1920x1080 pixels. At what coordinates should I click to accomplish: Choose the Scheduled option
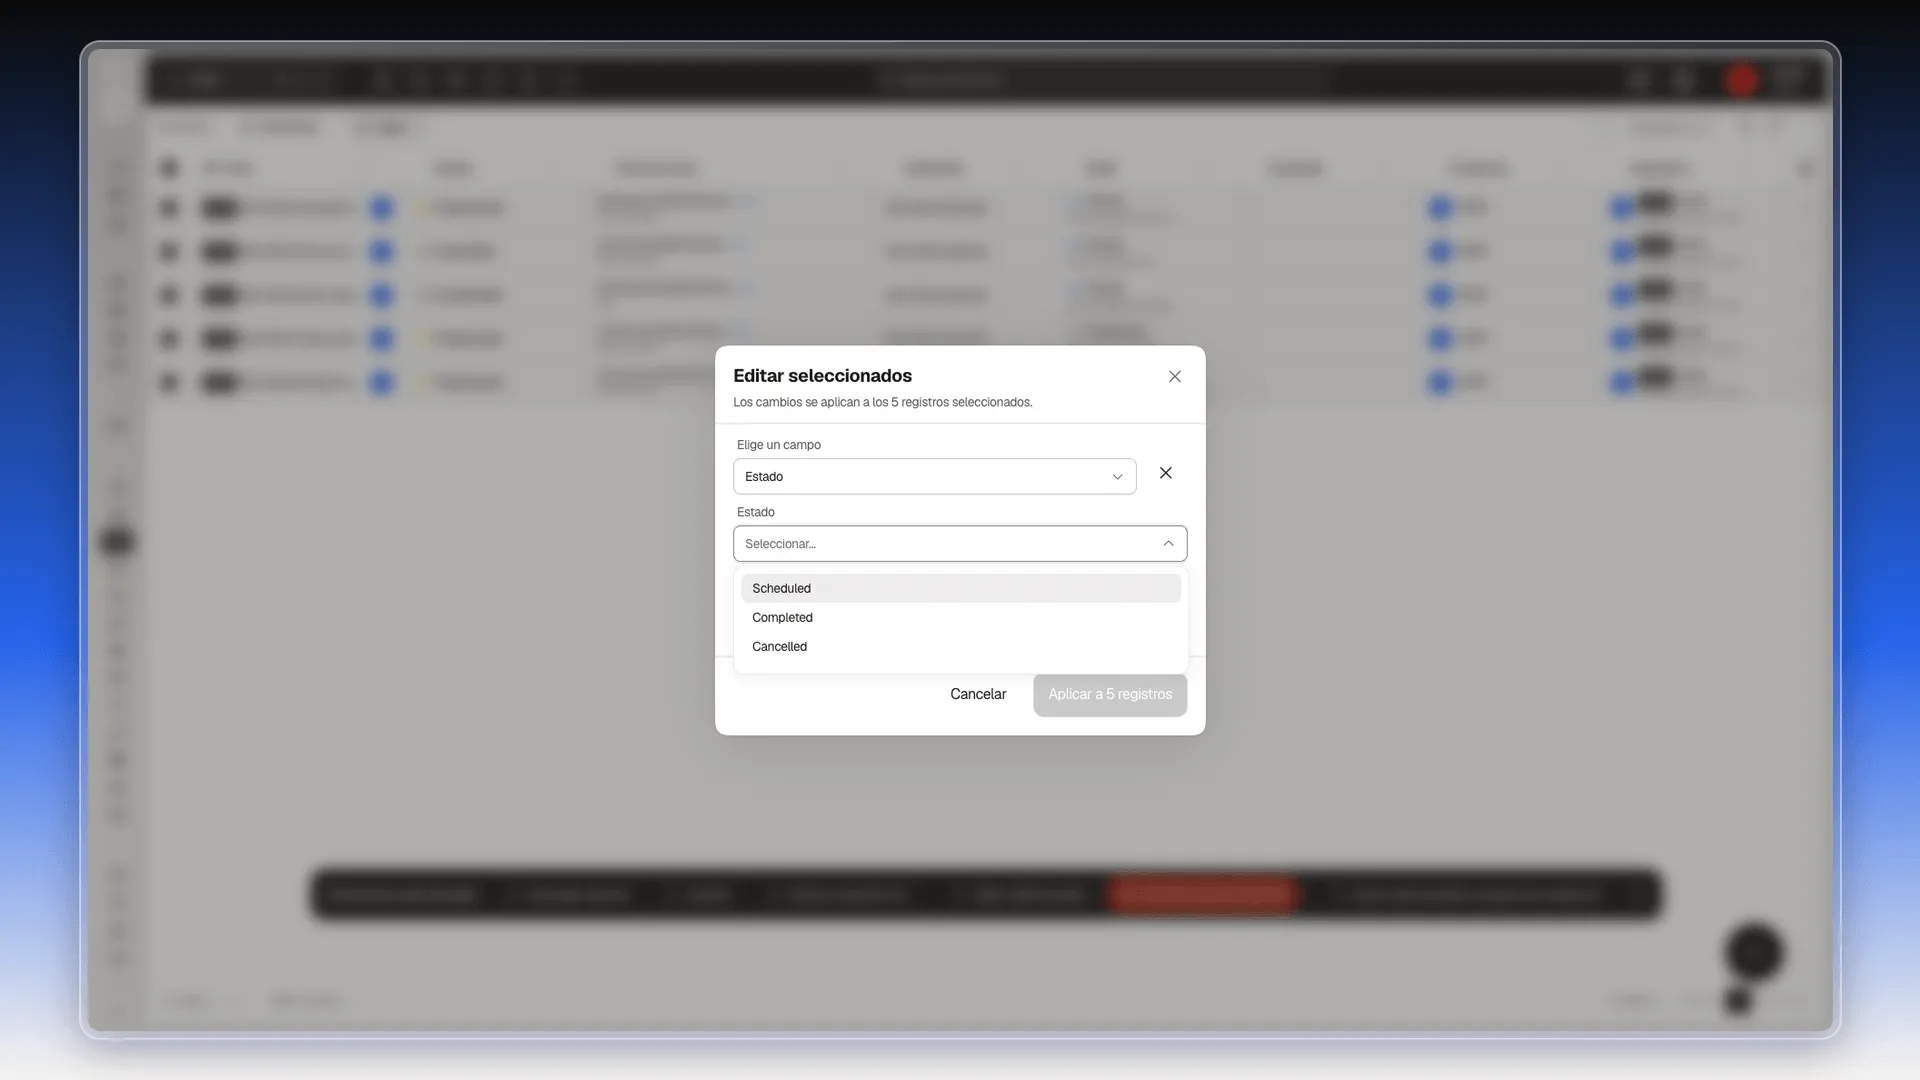pyautogui.click(x=960, y=588)
